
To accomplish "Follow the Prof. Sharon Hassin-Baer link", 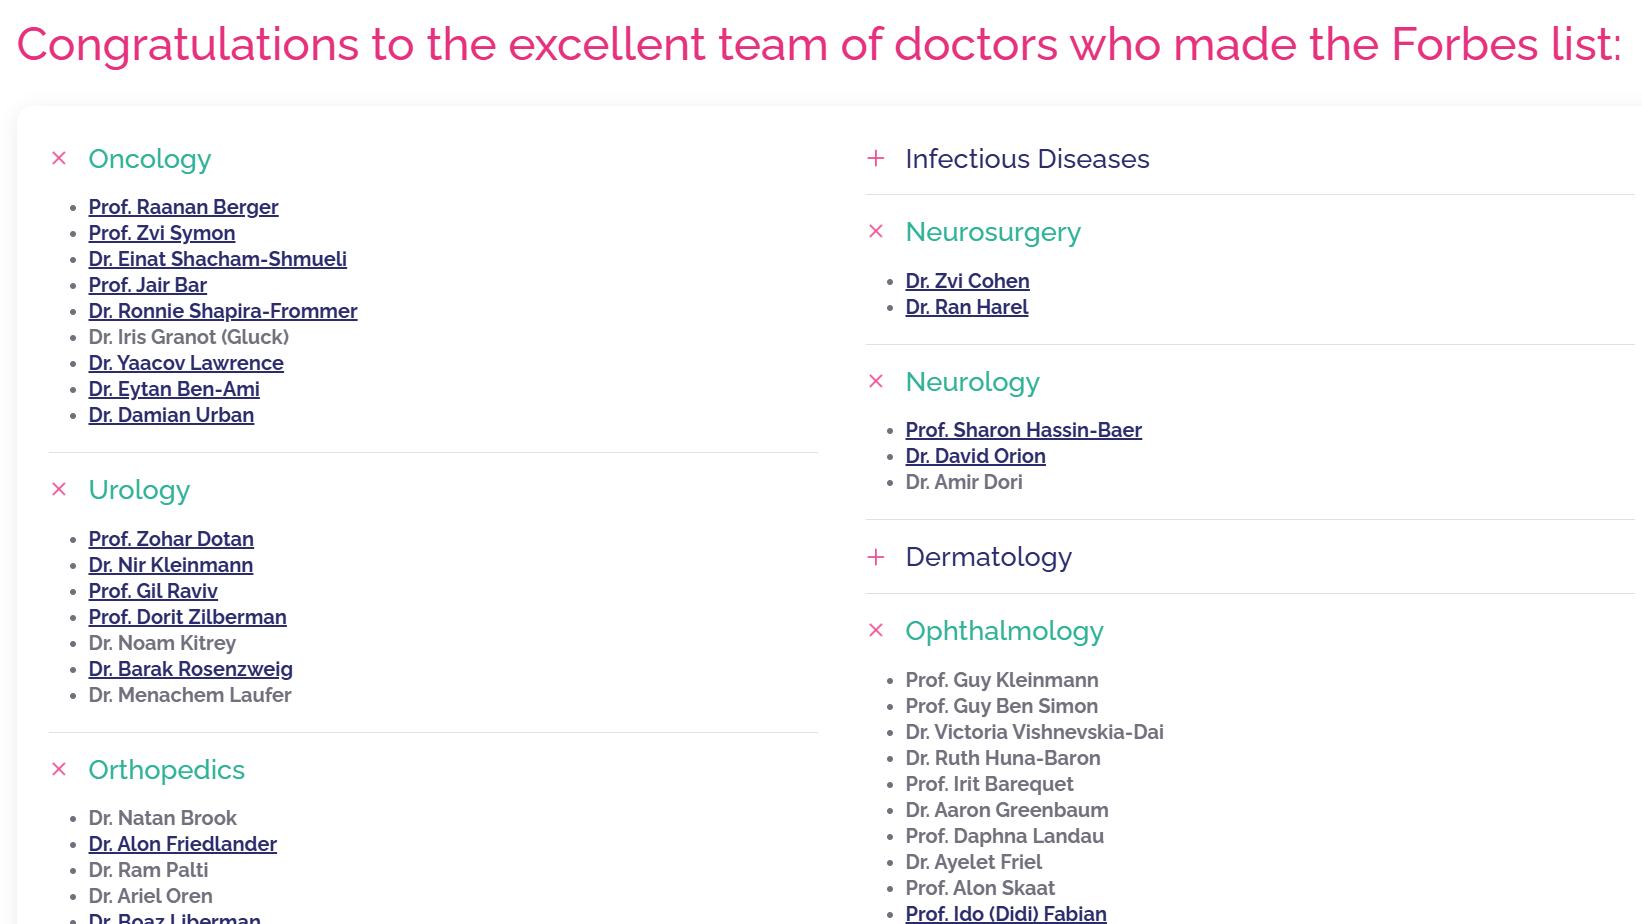I will coord(1023,430).
